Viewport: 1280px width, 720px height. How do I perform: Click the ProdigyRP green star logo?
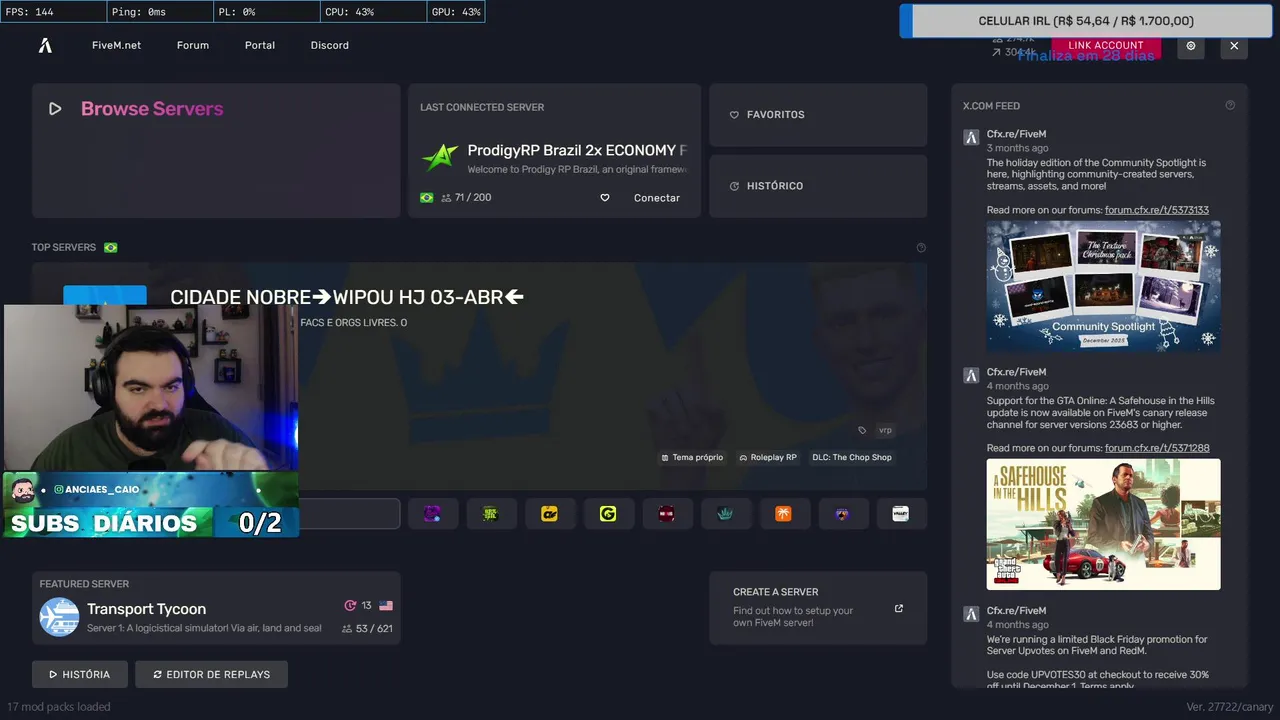click(x=439, y=158)
